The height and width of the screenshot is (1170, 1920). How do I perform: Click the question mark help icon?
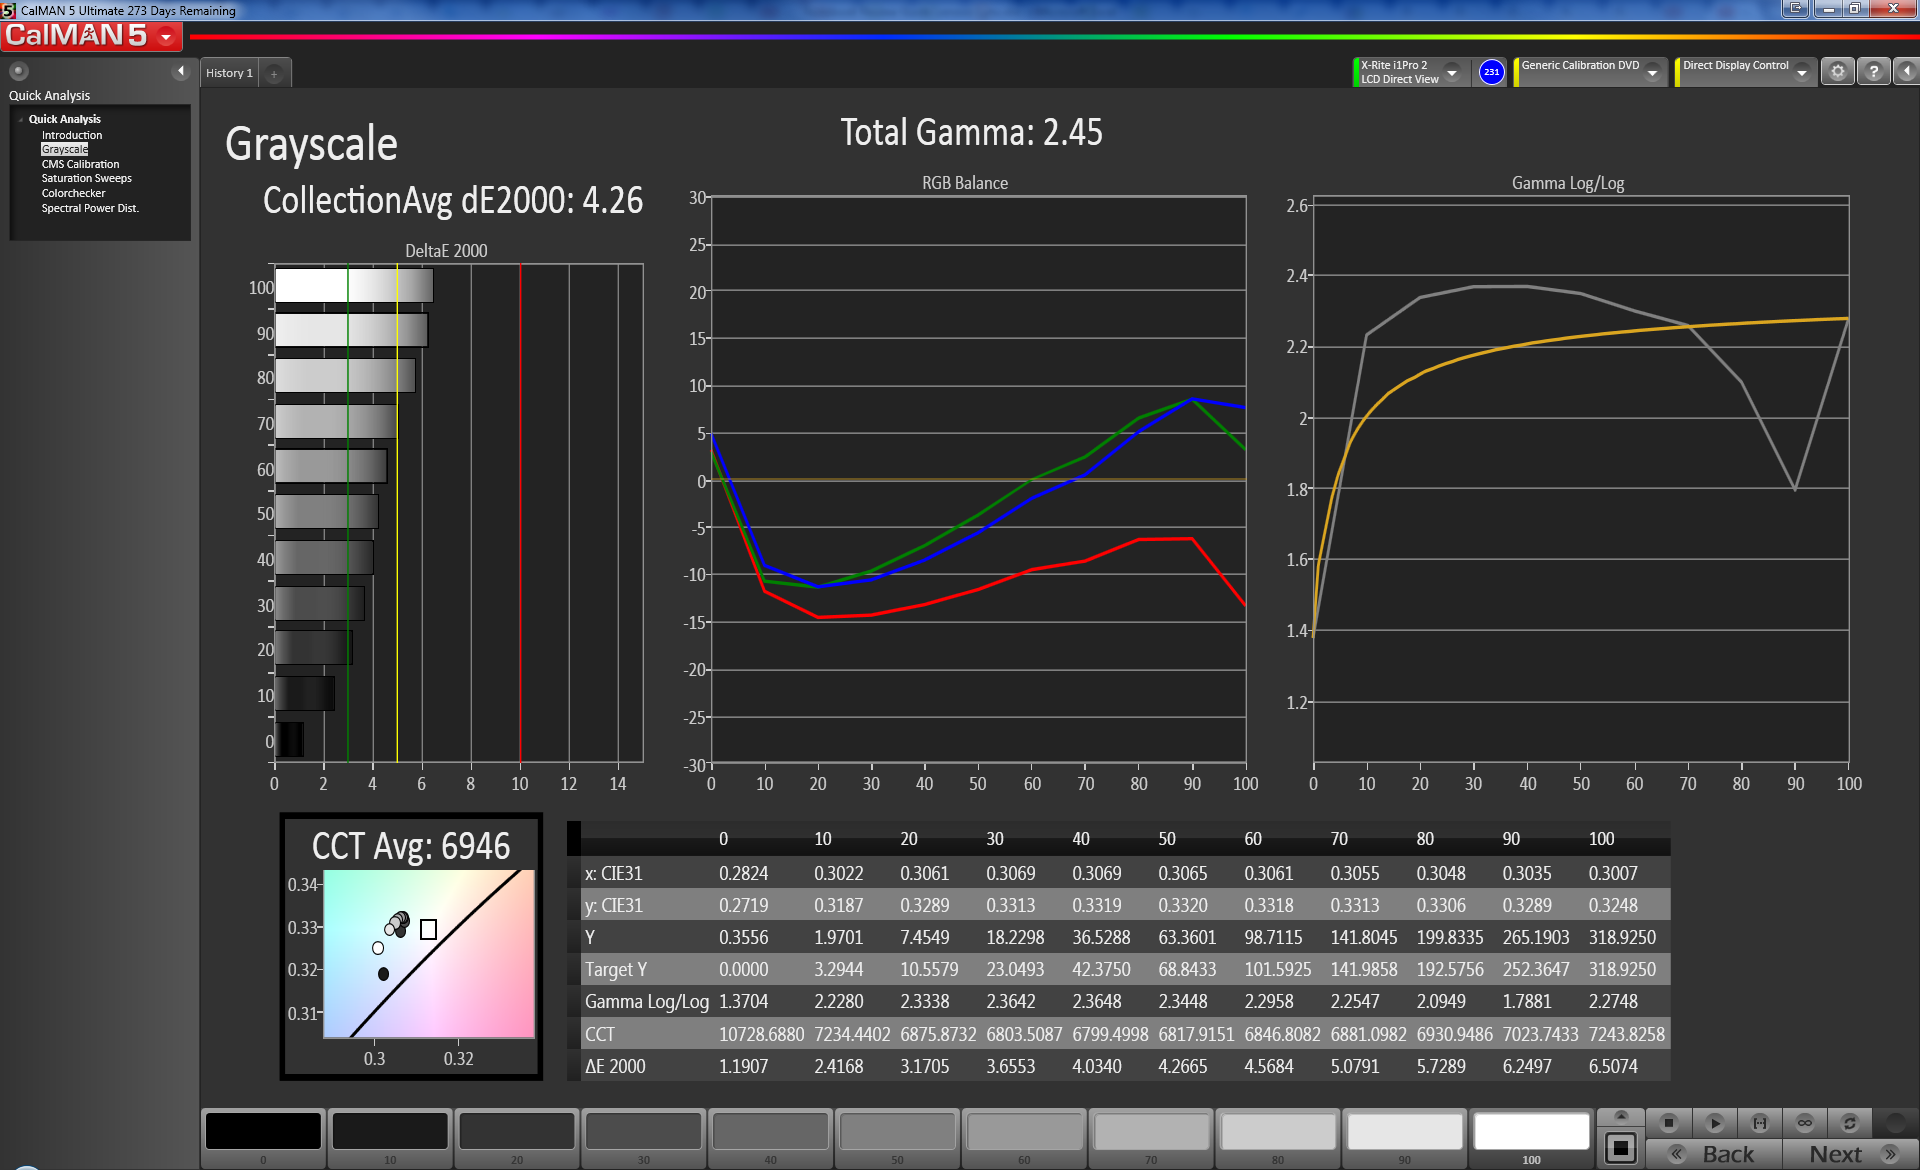[1873, 72]
